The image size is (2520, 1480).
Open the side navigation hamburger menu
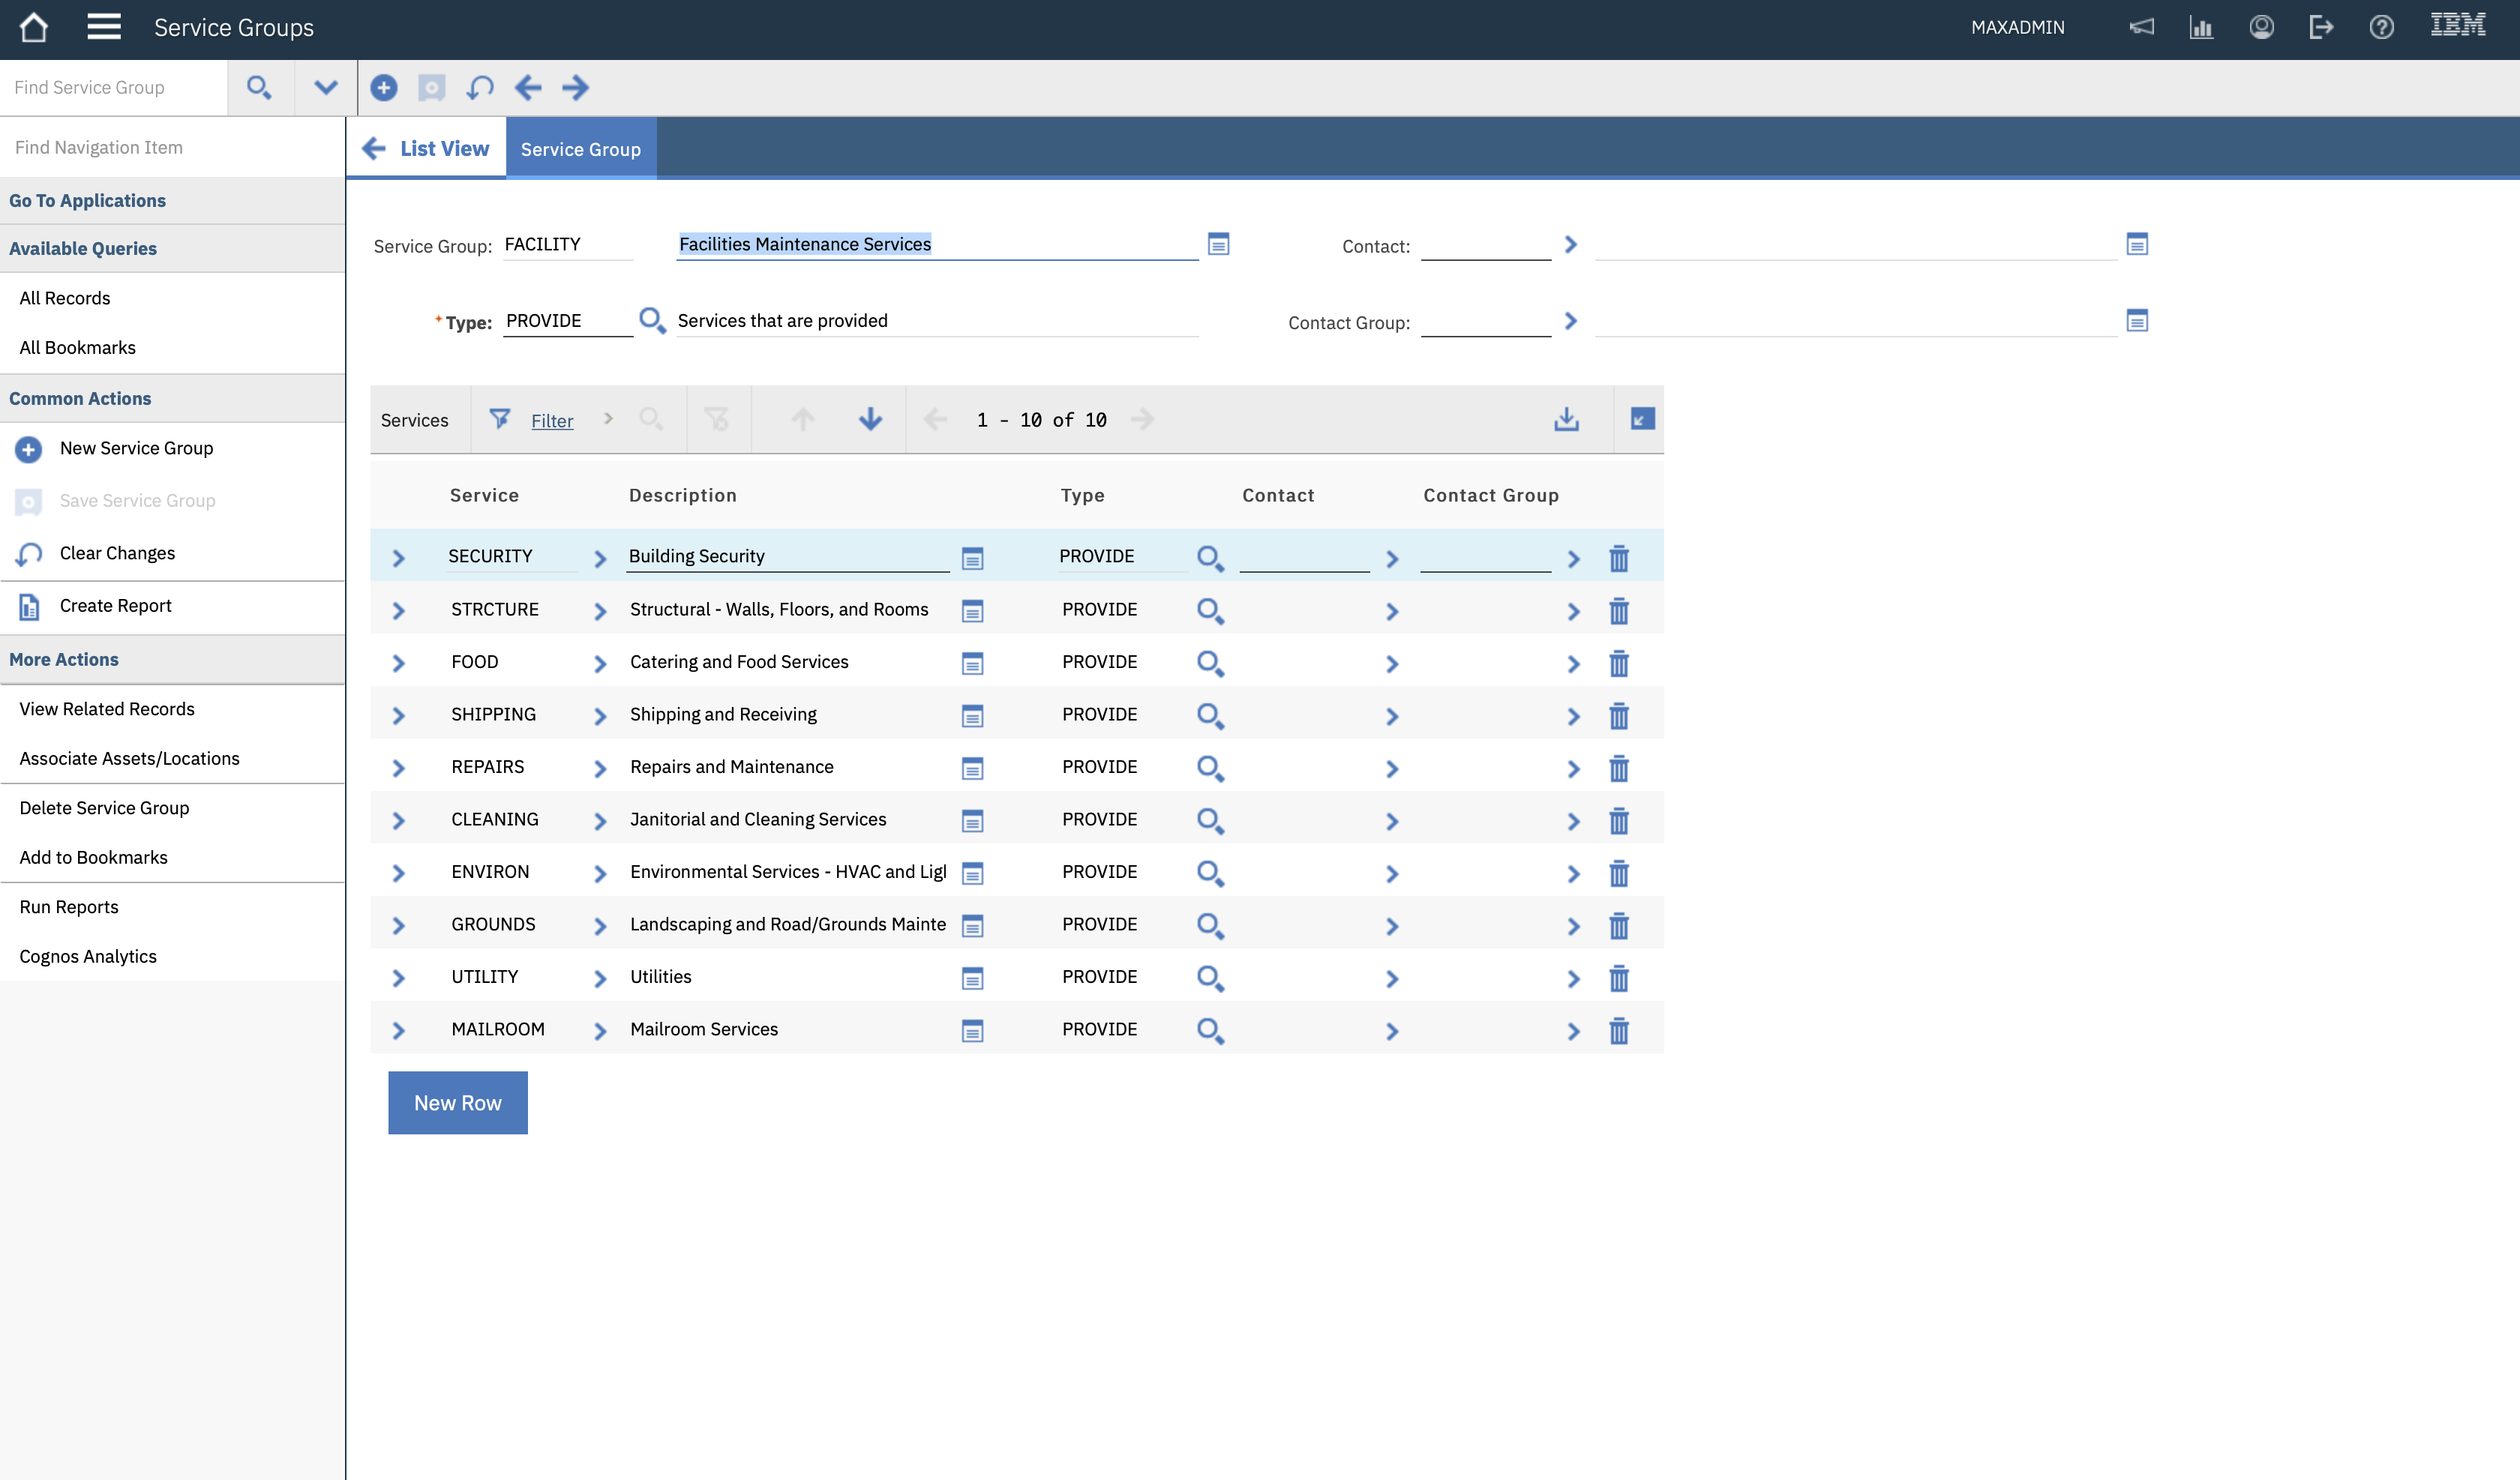(x=103, y=27)
